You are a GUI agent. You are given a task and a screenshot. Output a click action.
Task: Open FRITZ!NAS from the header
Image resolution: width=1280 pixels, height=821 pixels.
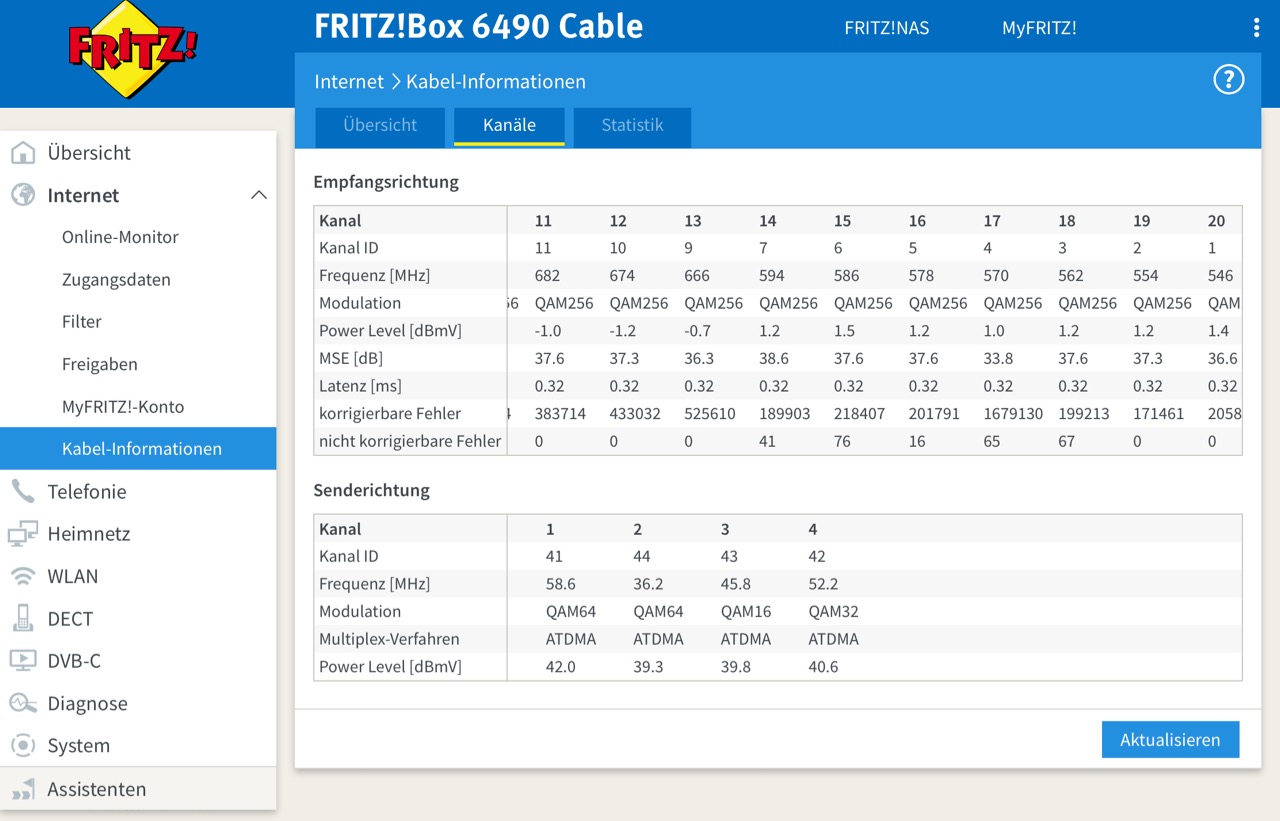(x=886, y=28)
